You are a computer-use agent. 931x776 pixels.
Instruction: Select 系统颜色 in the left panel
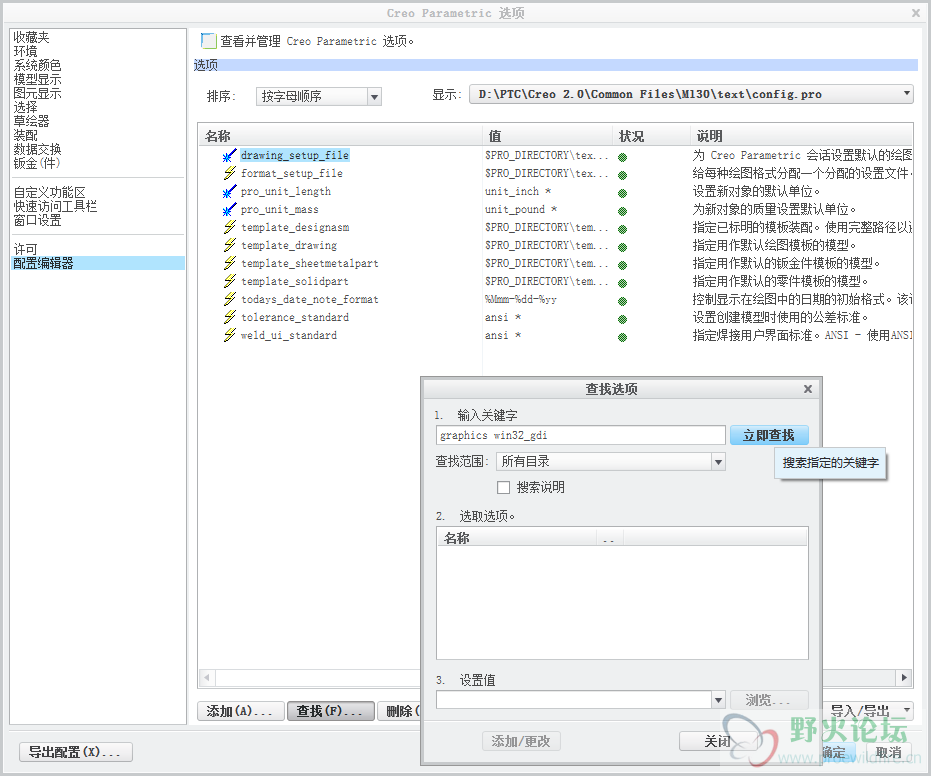[x=37, y=65]
